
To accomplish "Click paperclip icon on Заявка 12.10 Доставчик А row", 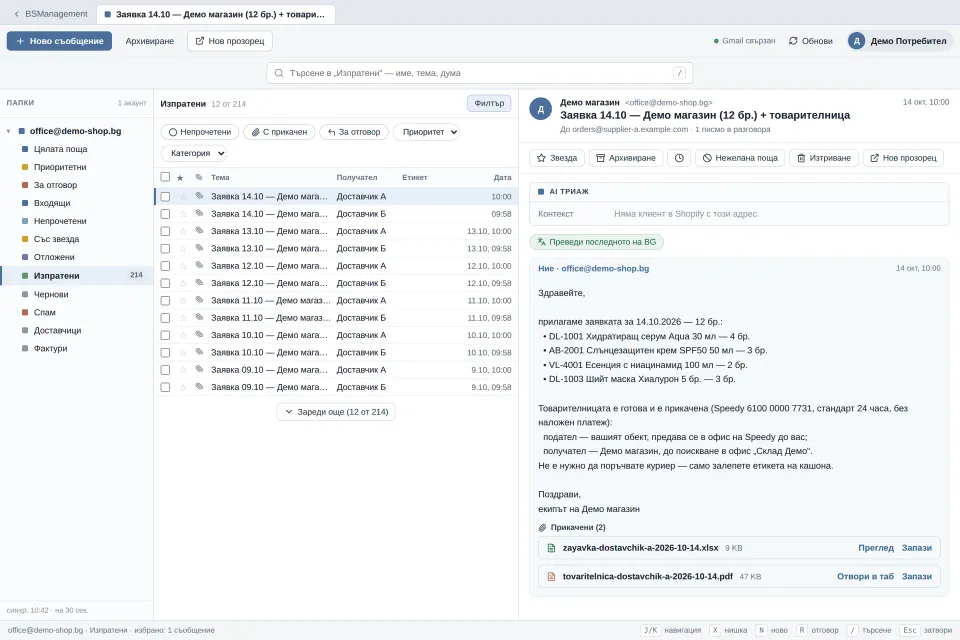I will (199, 265).
